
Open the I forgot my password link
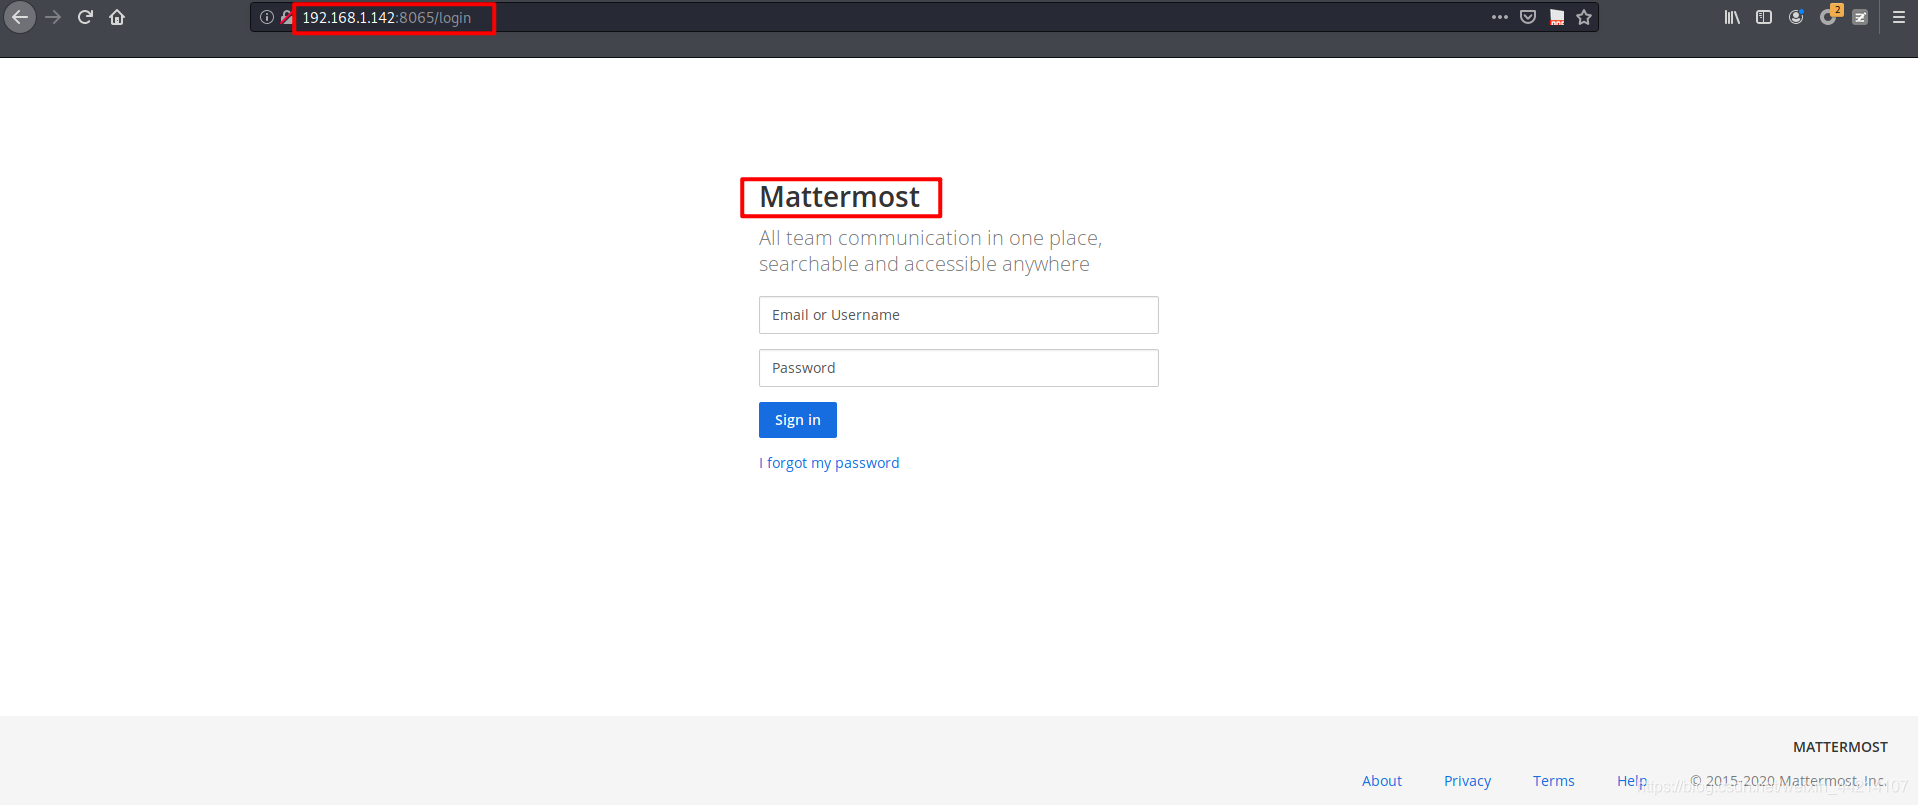[829, 463]
